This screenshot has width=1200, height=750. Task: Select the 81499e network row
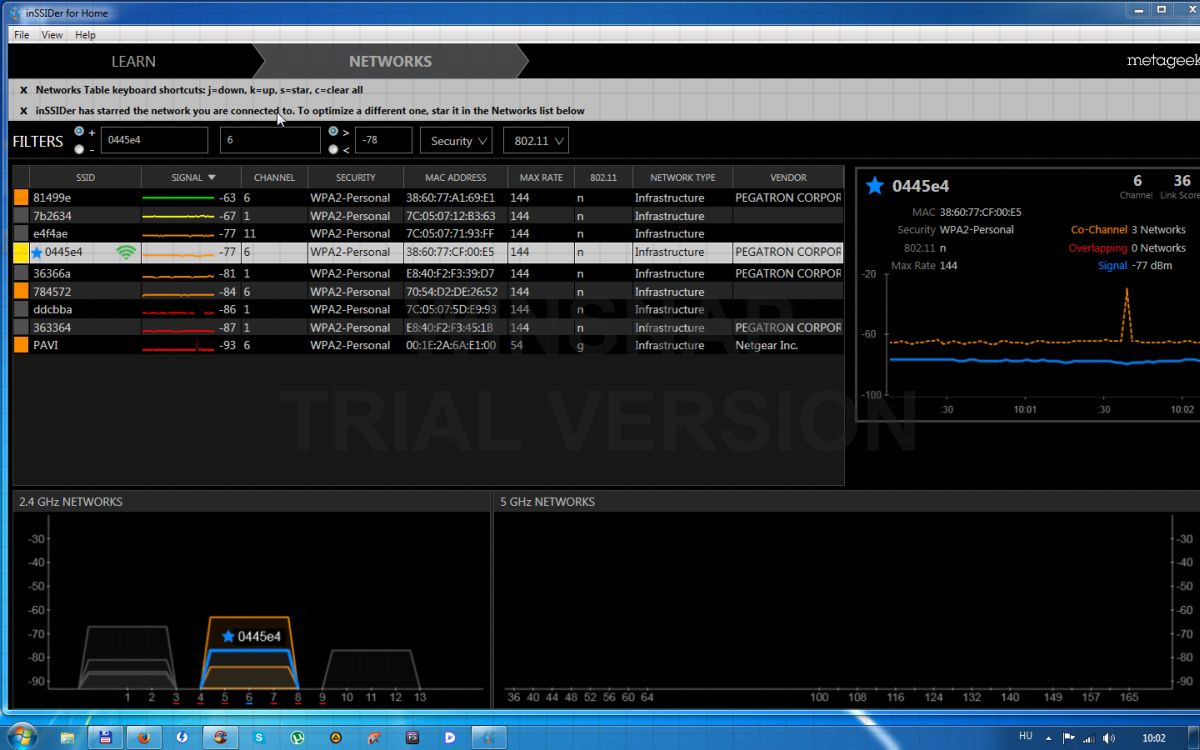(428, 198)
